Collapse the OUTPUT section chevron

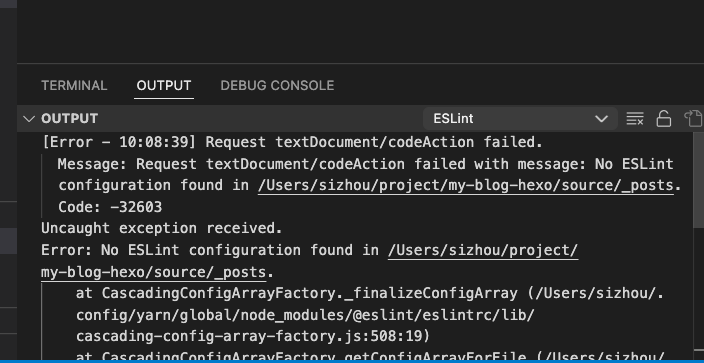point(29,119)
